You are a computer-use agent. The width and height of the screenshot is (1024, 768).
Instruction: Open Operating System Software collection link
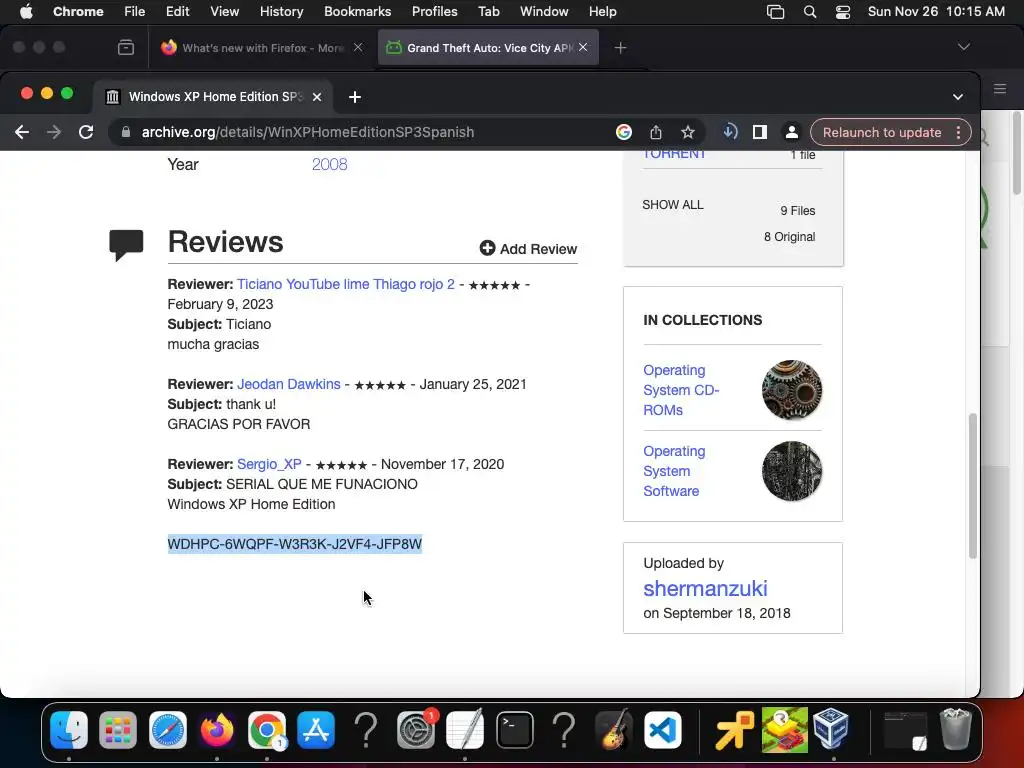tap(674, 471)
